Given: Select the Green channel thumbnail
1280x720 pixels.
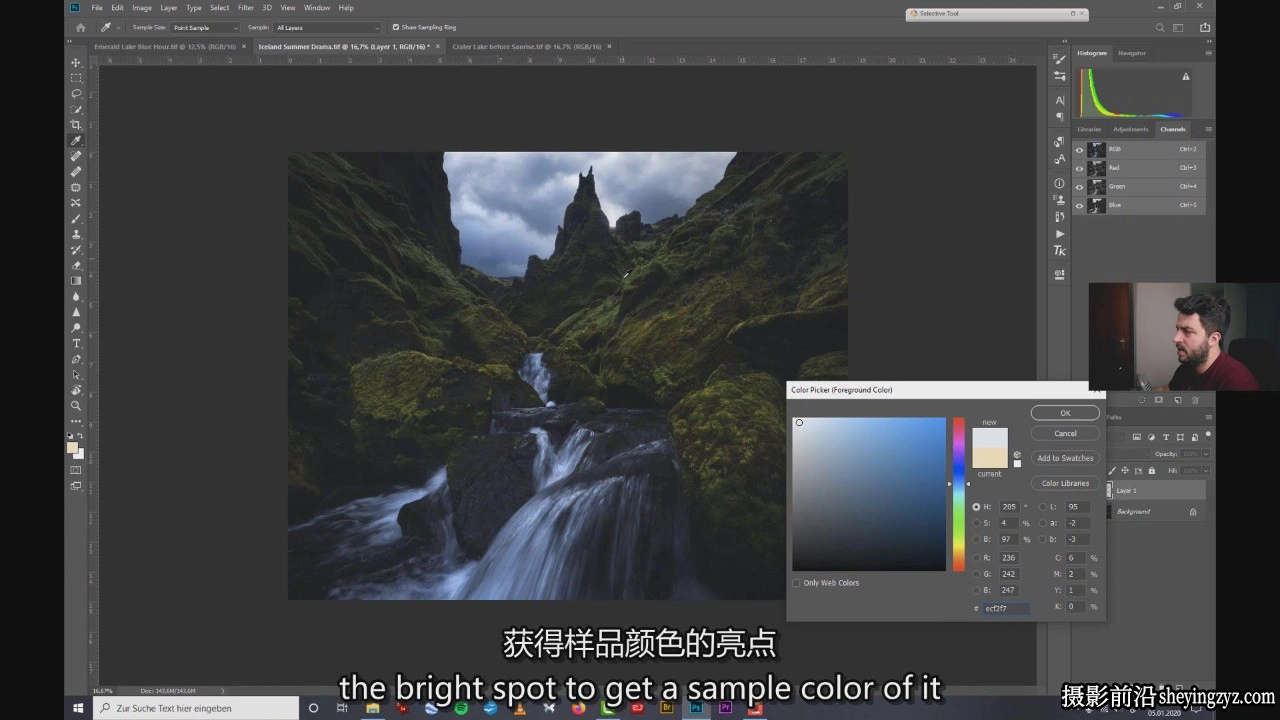Looking at the screenshot, I should (x=1097, y=186).
